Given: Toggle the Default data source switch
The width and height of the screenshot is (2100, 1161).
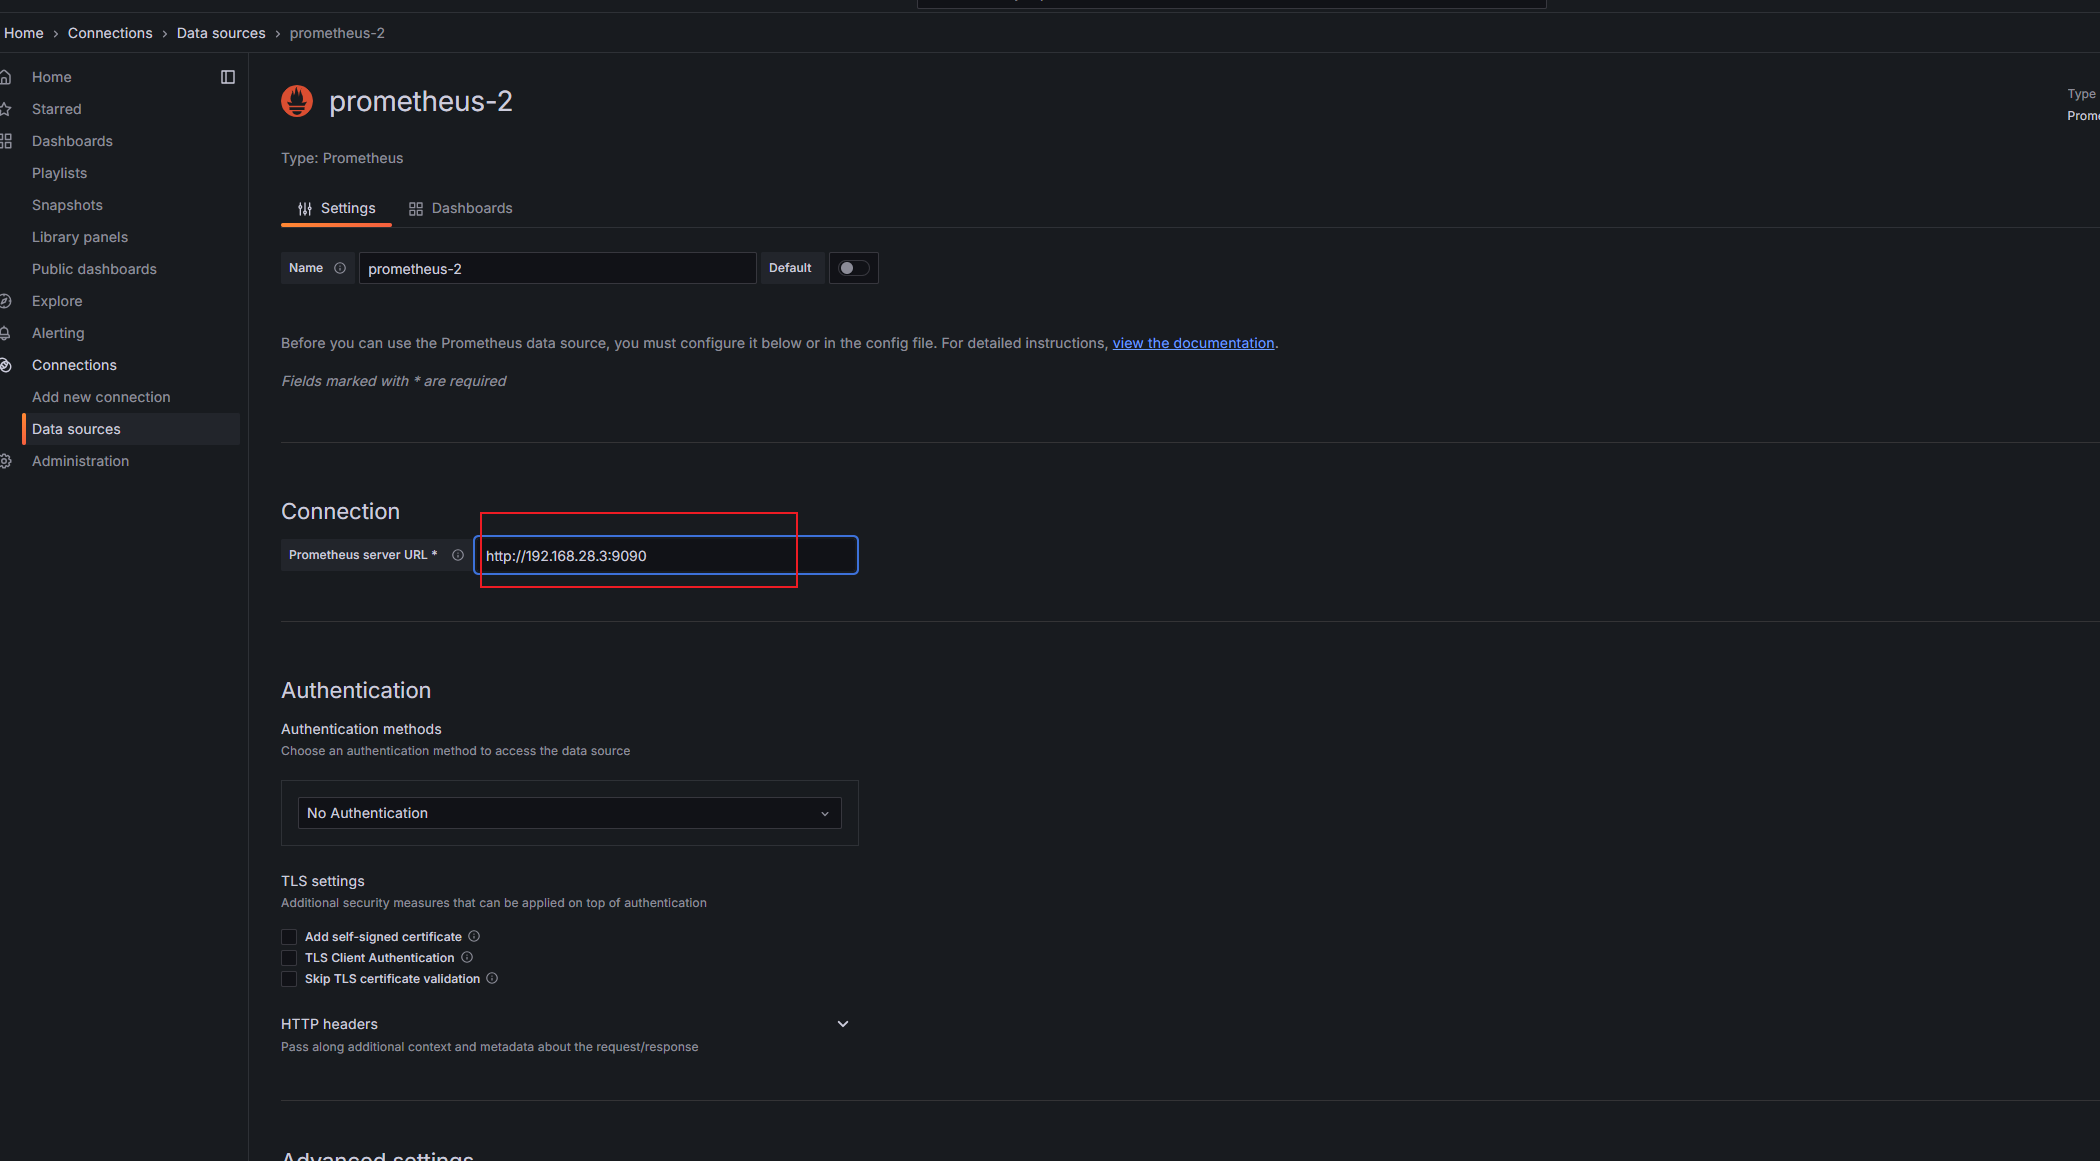Looking at the screenshot, I should (x=853, y=268).
